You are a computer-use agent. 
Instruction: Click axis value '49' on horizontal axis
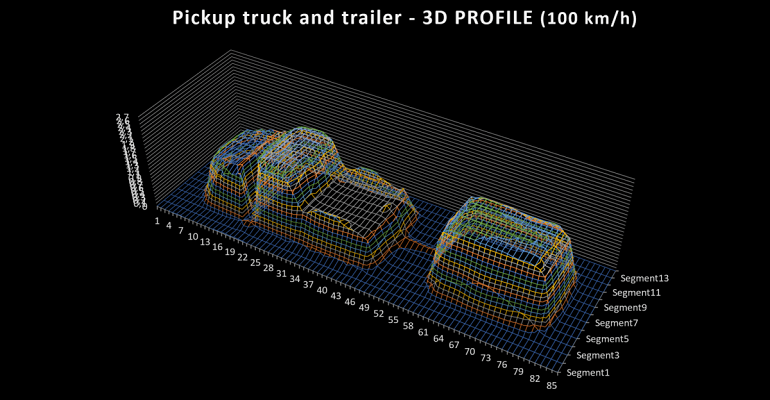tap(364, 307)
